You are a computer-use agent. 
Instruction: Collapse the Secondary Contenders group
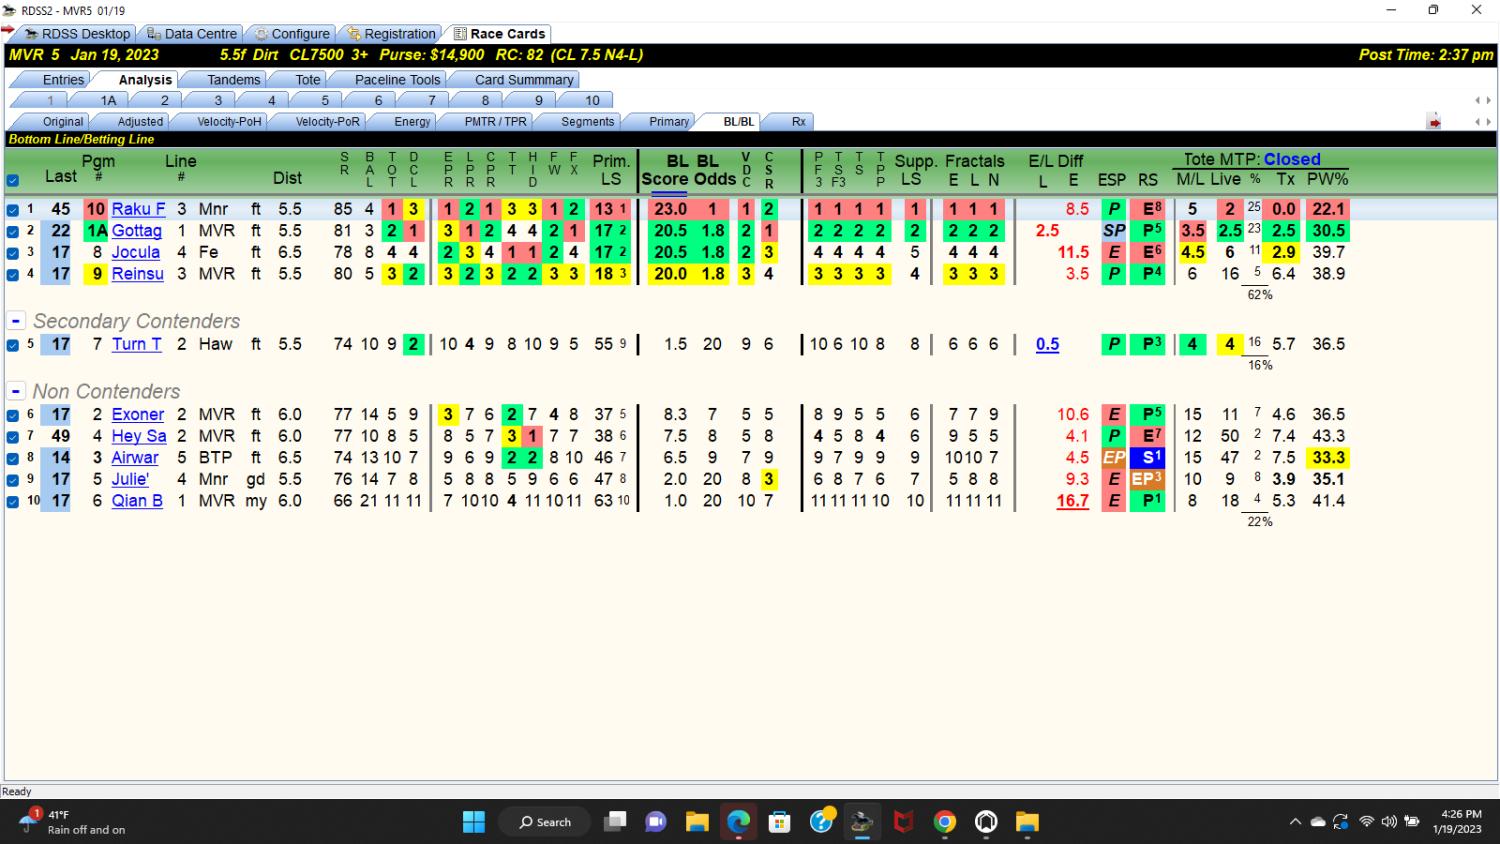tap(16, 321)
